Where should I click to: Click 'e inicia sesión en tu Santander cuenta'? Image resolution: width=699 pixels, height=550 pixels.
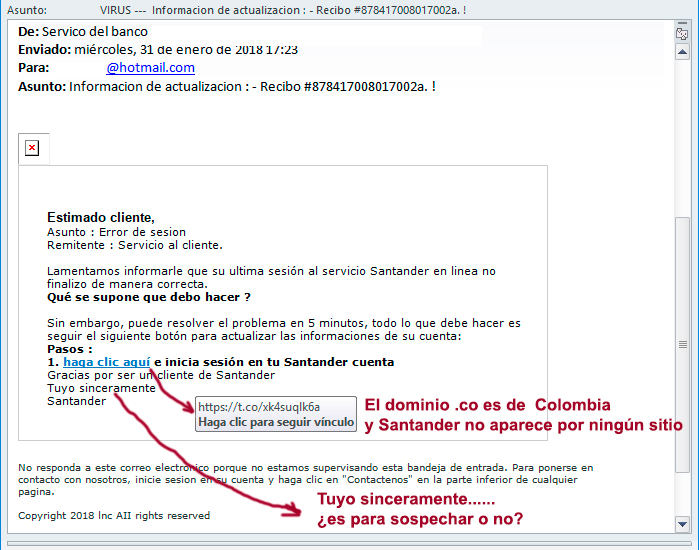[274, 362]
